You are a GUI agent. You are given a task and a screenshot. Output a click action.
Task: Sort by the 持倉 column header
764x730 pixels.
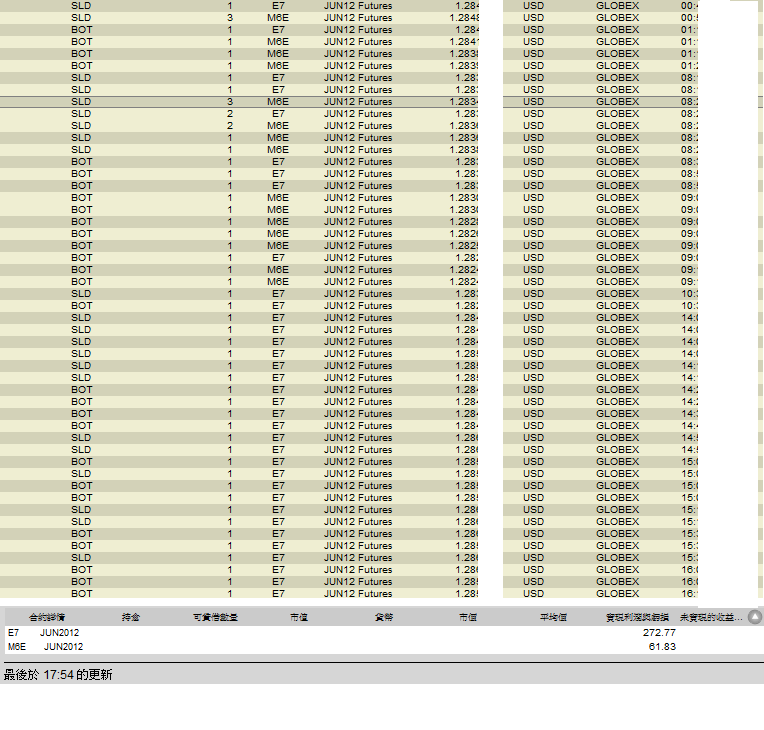pyautogui.click(x=131, y=617)
